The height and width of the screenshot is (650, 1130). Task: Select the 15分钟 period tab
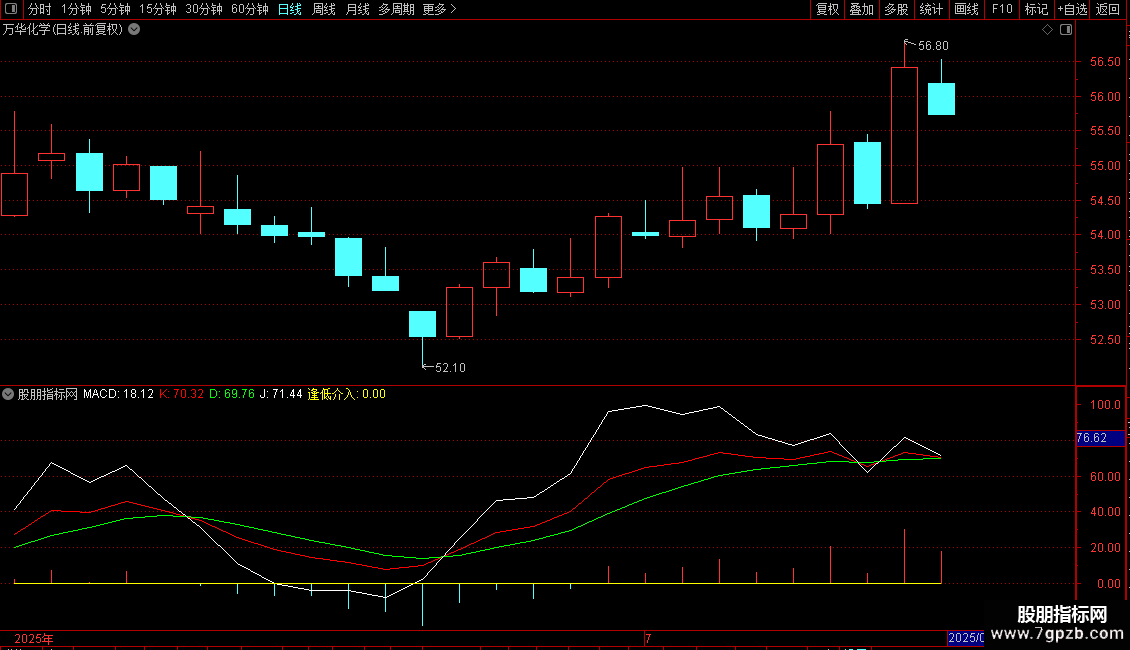click(158, 9)
